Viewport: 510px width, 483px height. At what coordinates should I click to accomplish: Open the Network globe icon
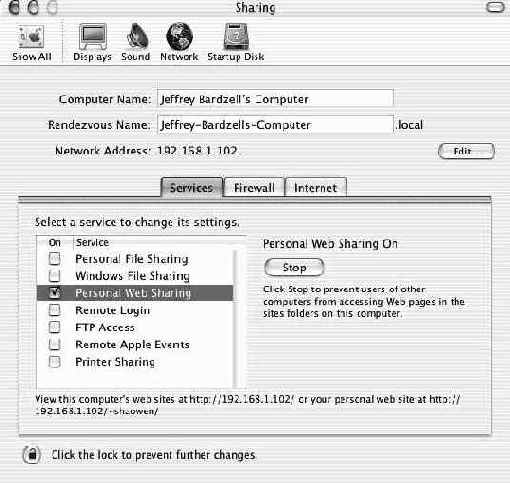[179, 37]
